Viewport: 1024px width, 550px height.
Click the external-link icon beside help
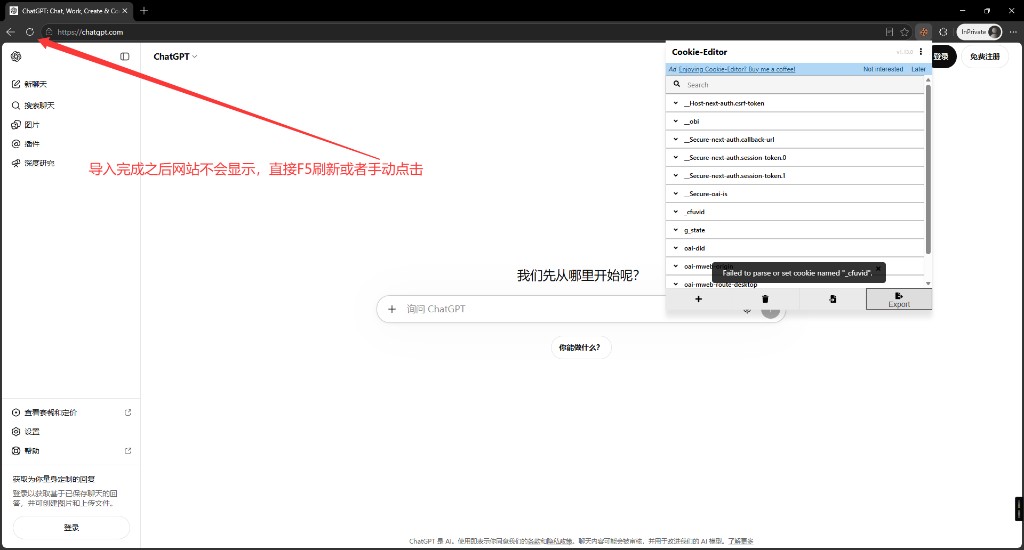pos(128,451)
